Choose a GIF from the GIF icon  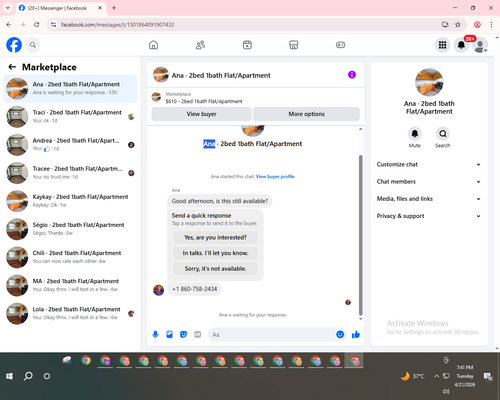tap(197, 334)
